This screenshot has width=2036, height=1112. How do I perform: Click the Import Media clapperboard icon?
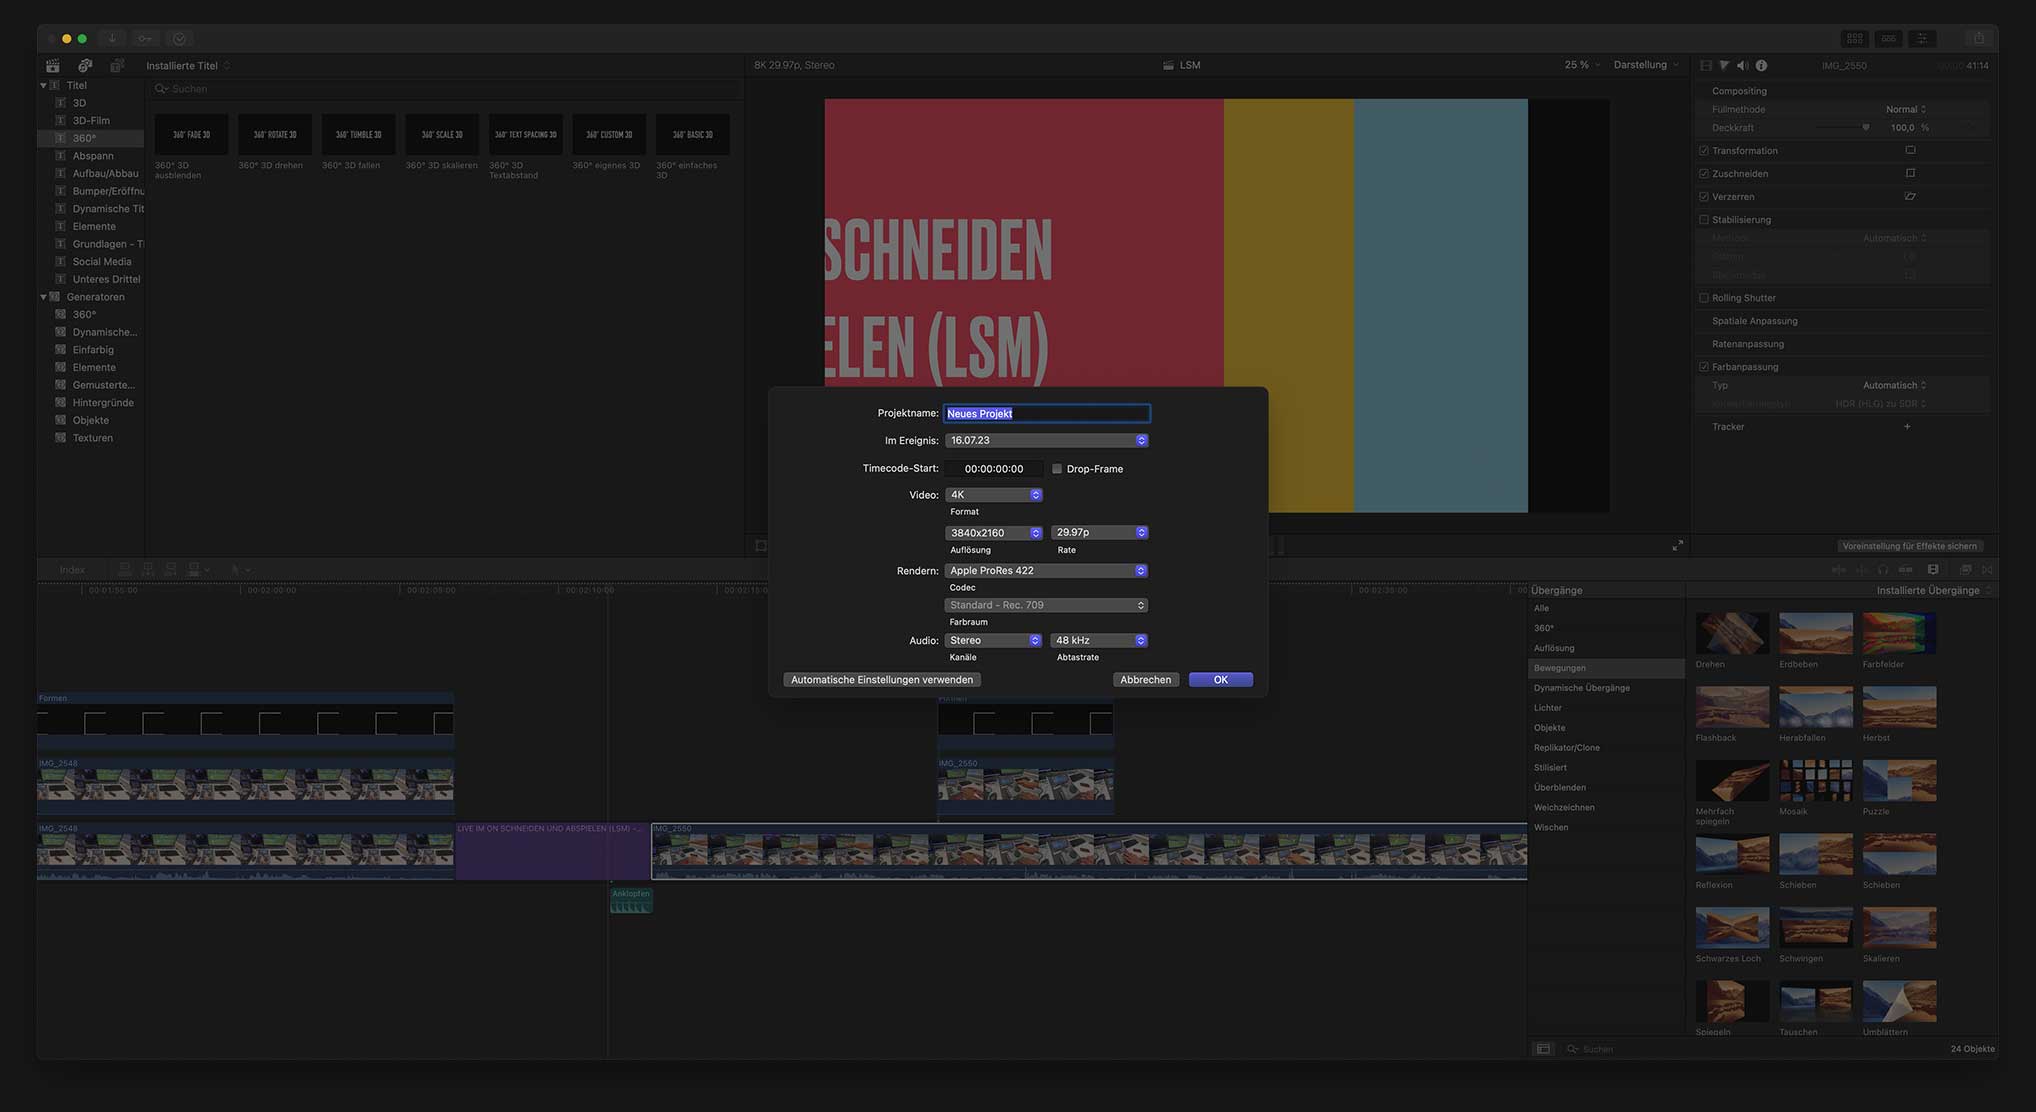[52, 65]
